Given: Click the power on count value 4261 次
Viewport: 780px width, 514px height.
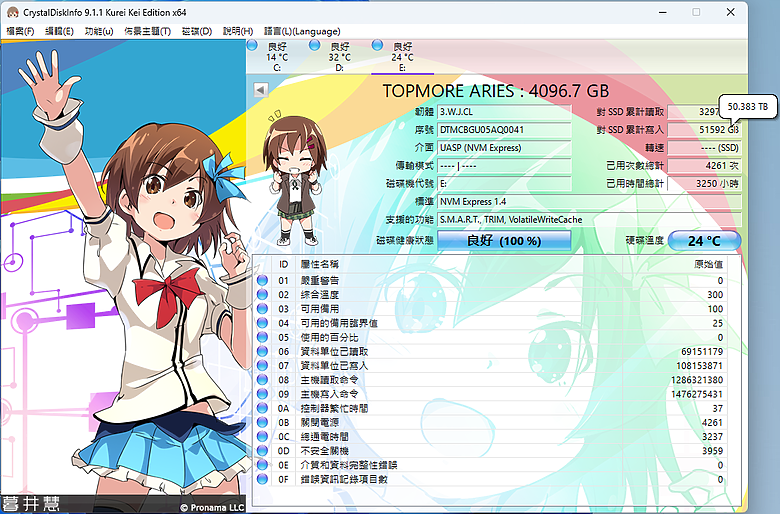Looking at the screenshot, I should pos(703,166).
